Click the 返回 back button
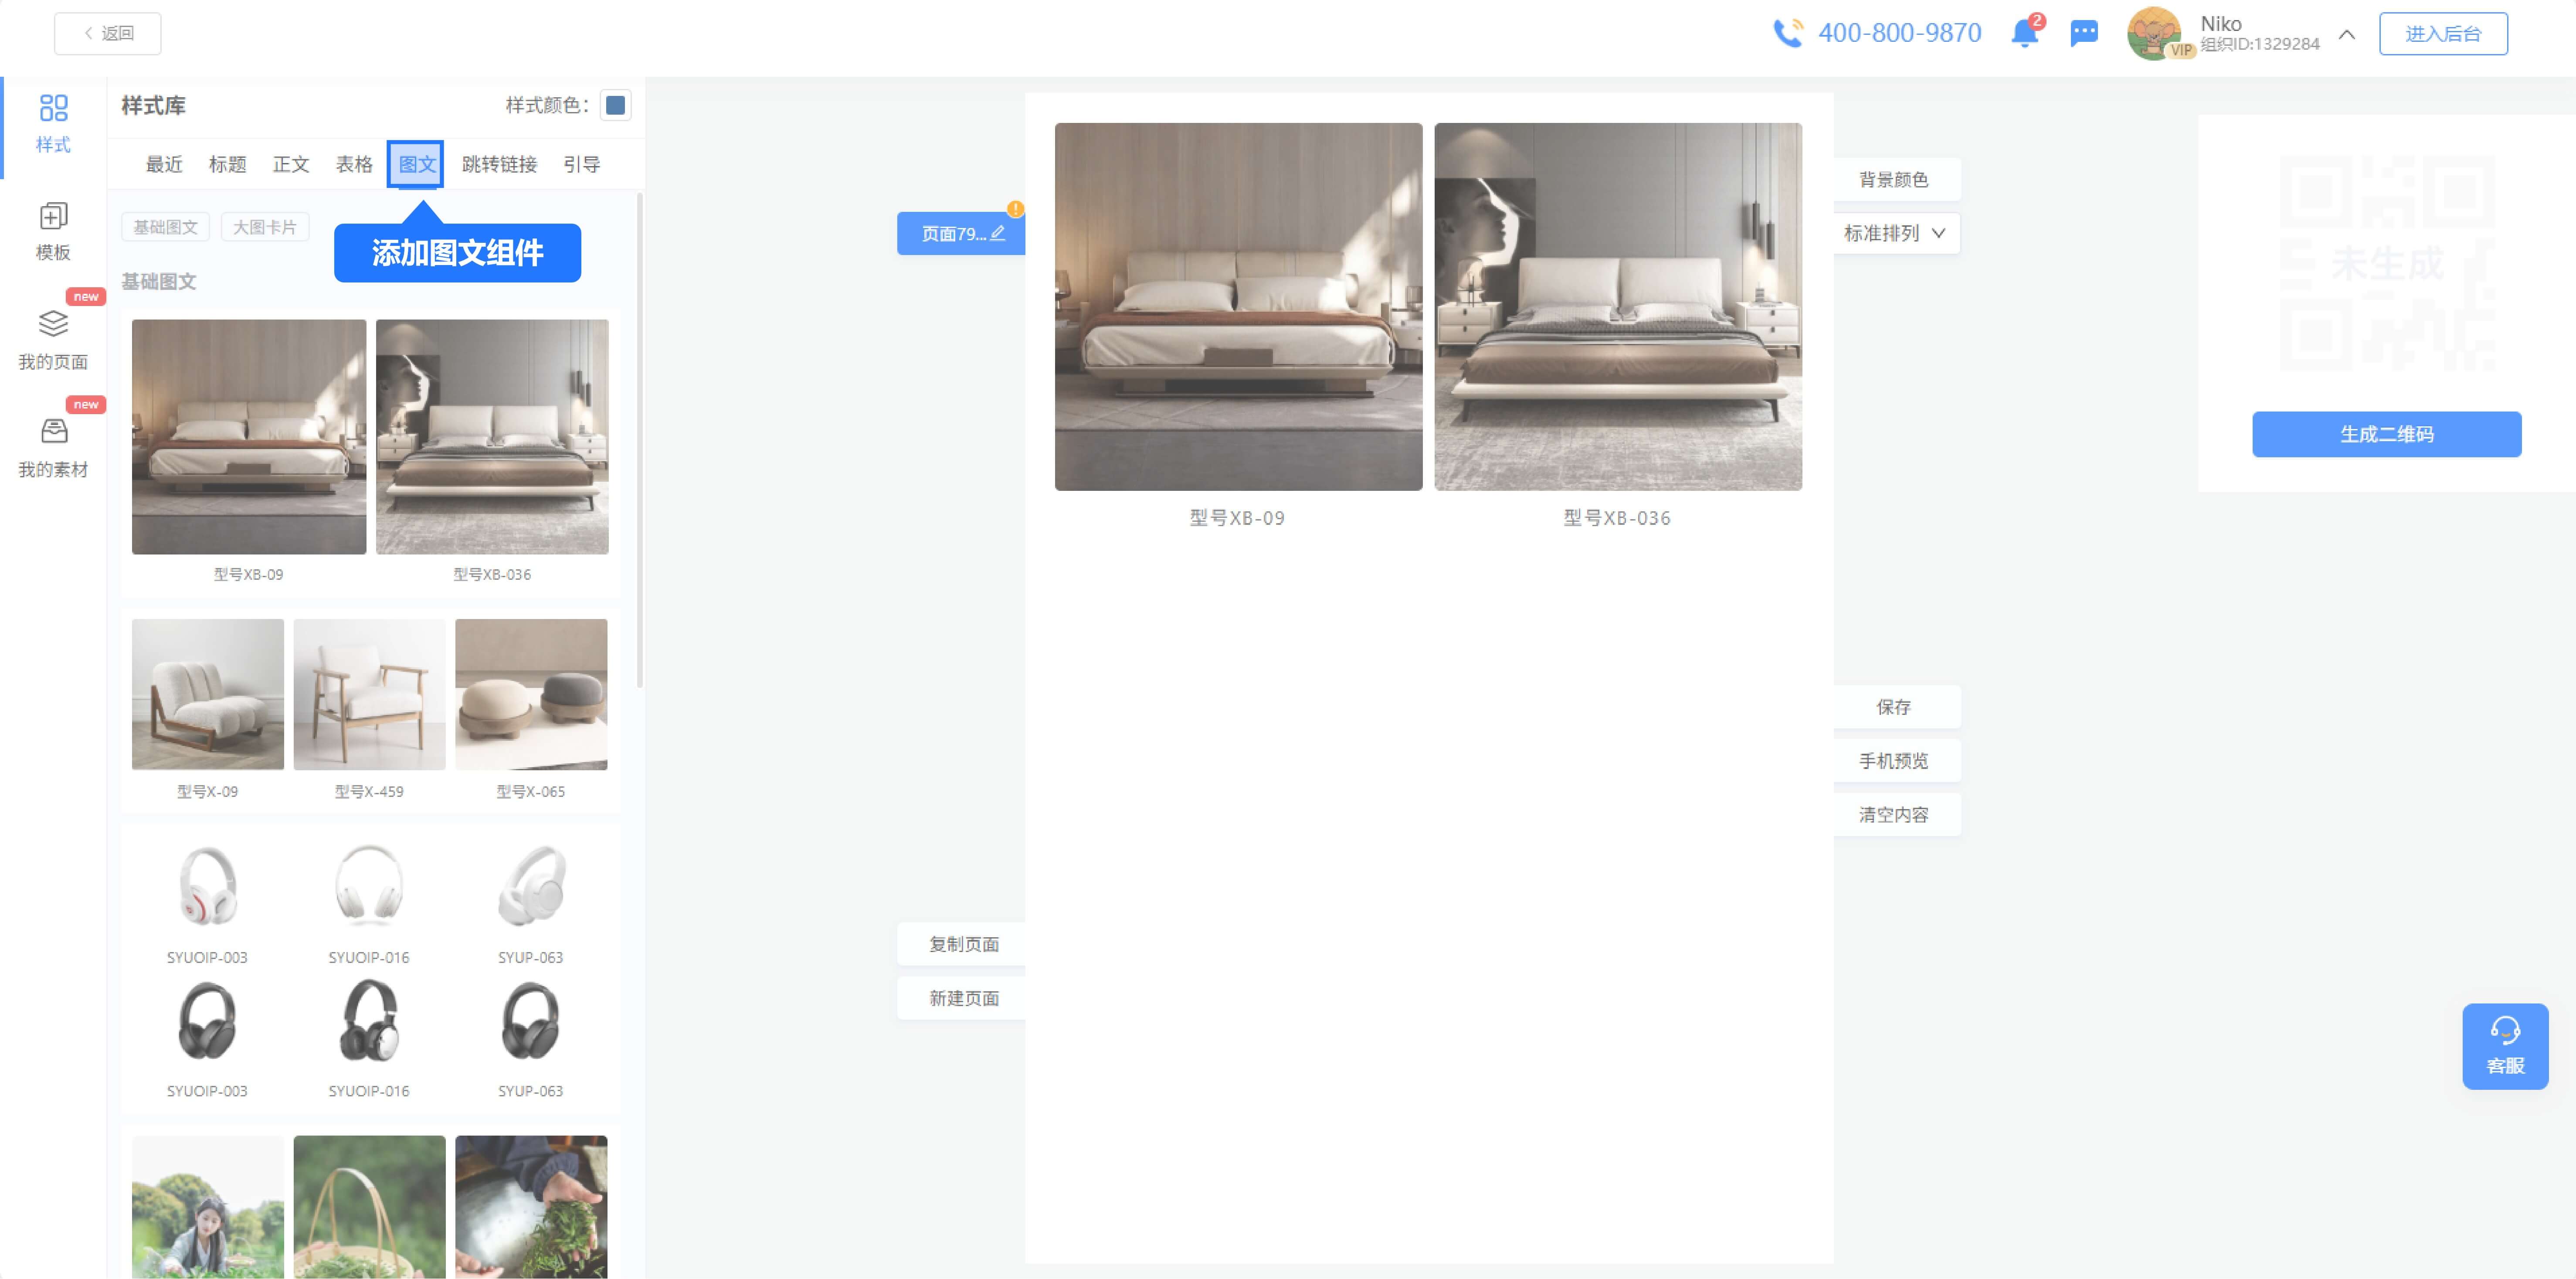 (108, 34)
